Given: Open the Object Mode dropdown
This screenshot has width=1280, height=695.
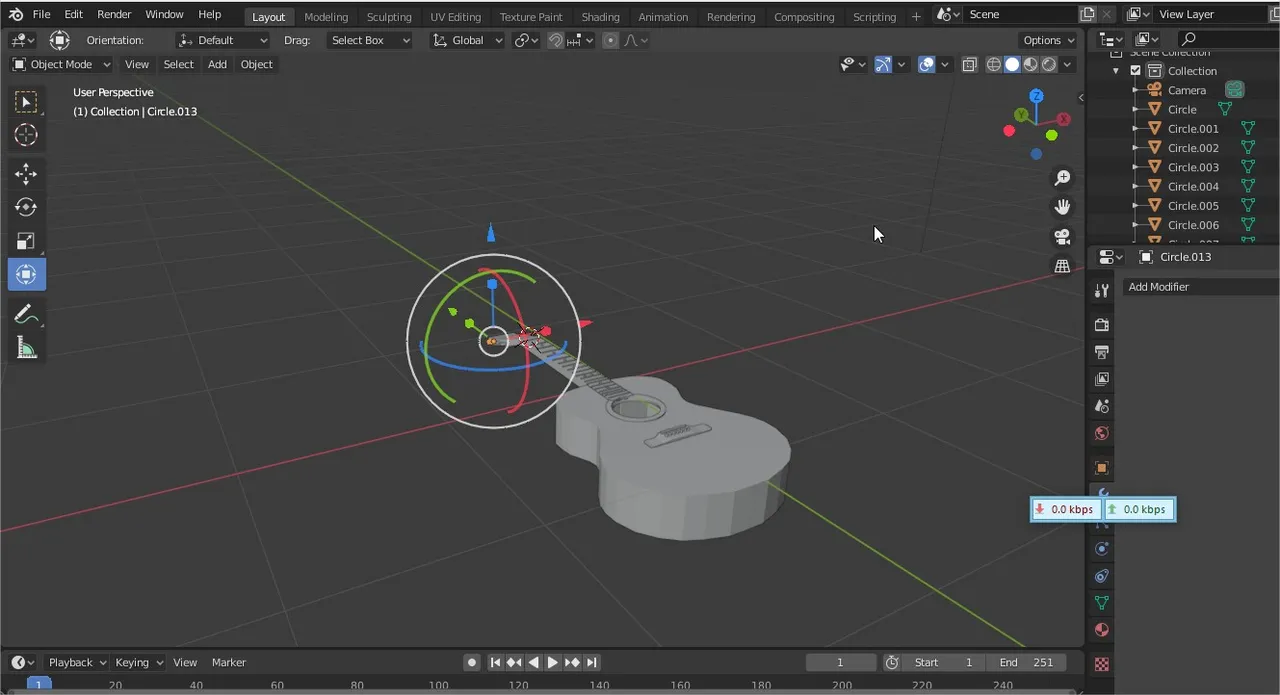Looking at the screenshot, I should (x=62, y=64).
